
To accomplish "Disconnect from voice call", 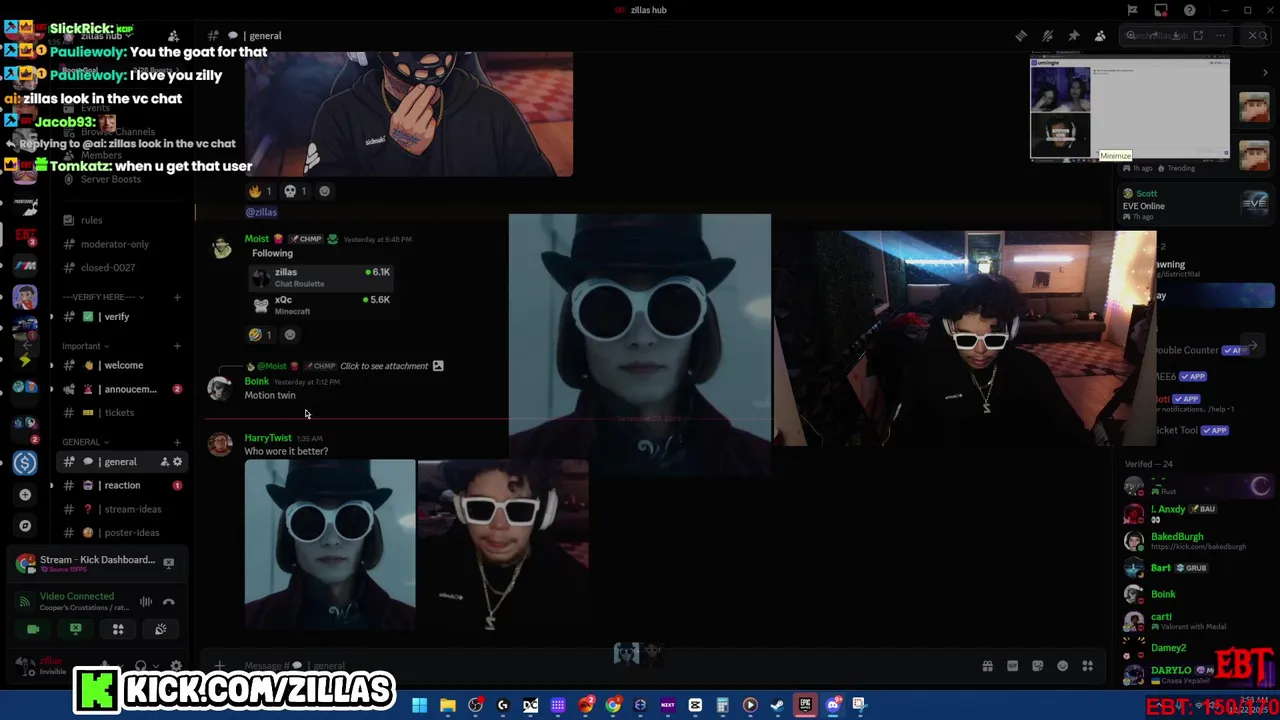I will pyautogui.click(x=168, y=602).
